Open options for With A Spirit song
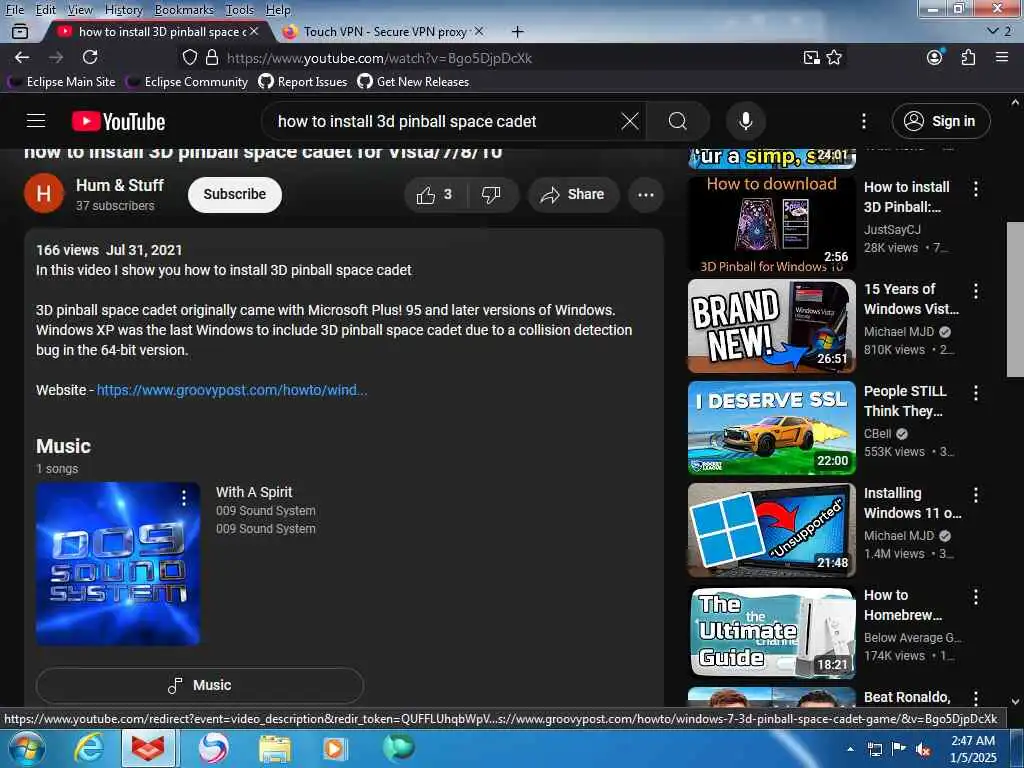This screenshot has width=1024, height=768. coord(184,498)
